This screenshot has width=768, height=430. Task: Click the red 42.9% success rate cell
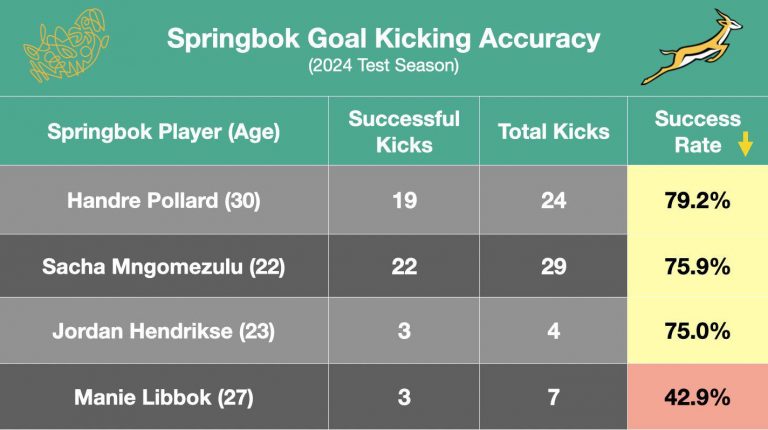pyautogui.click(x=697, y=397)
